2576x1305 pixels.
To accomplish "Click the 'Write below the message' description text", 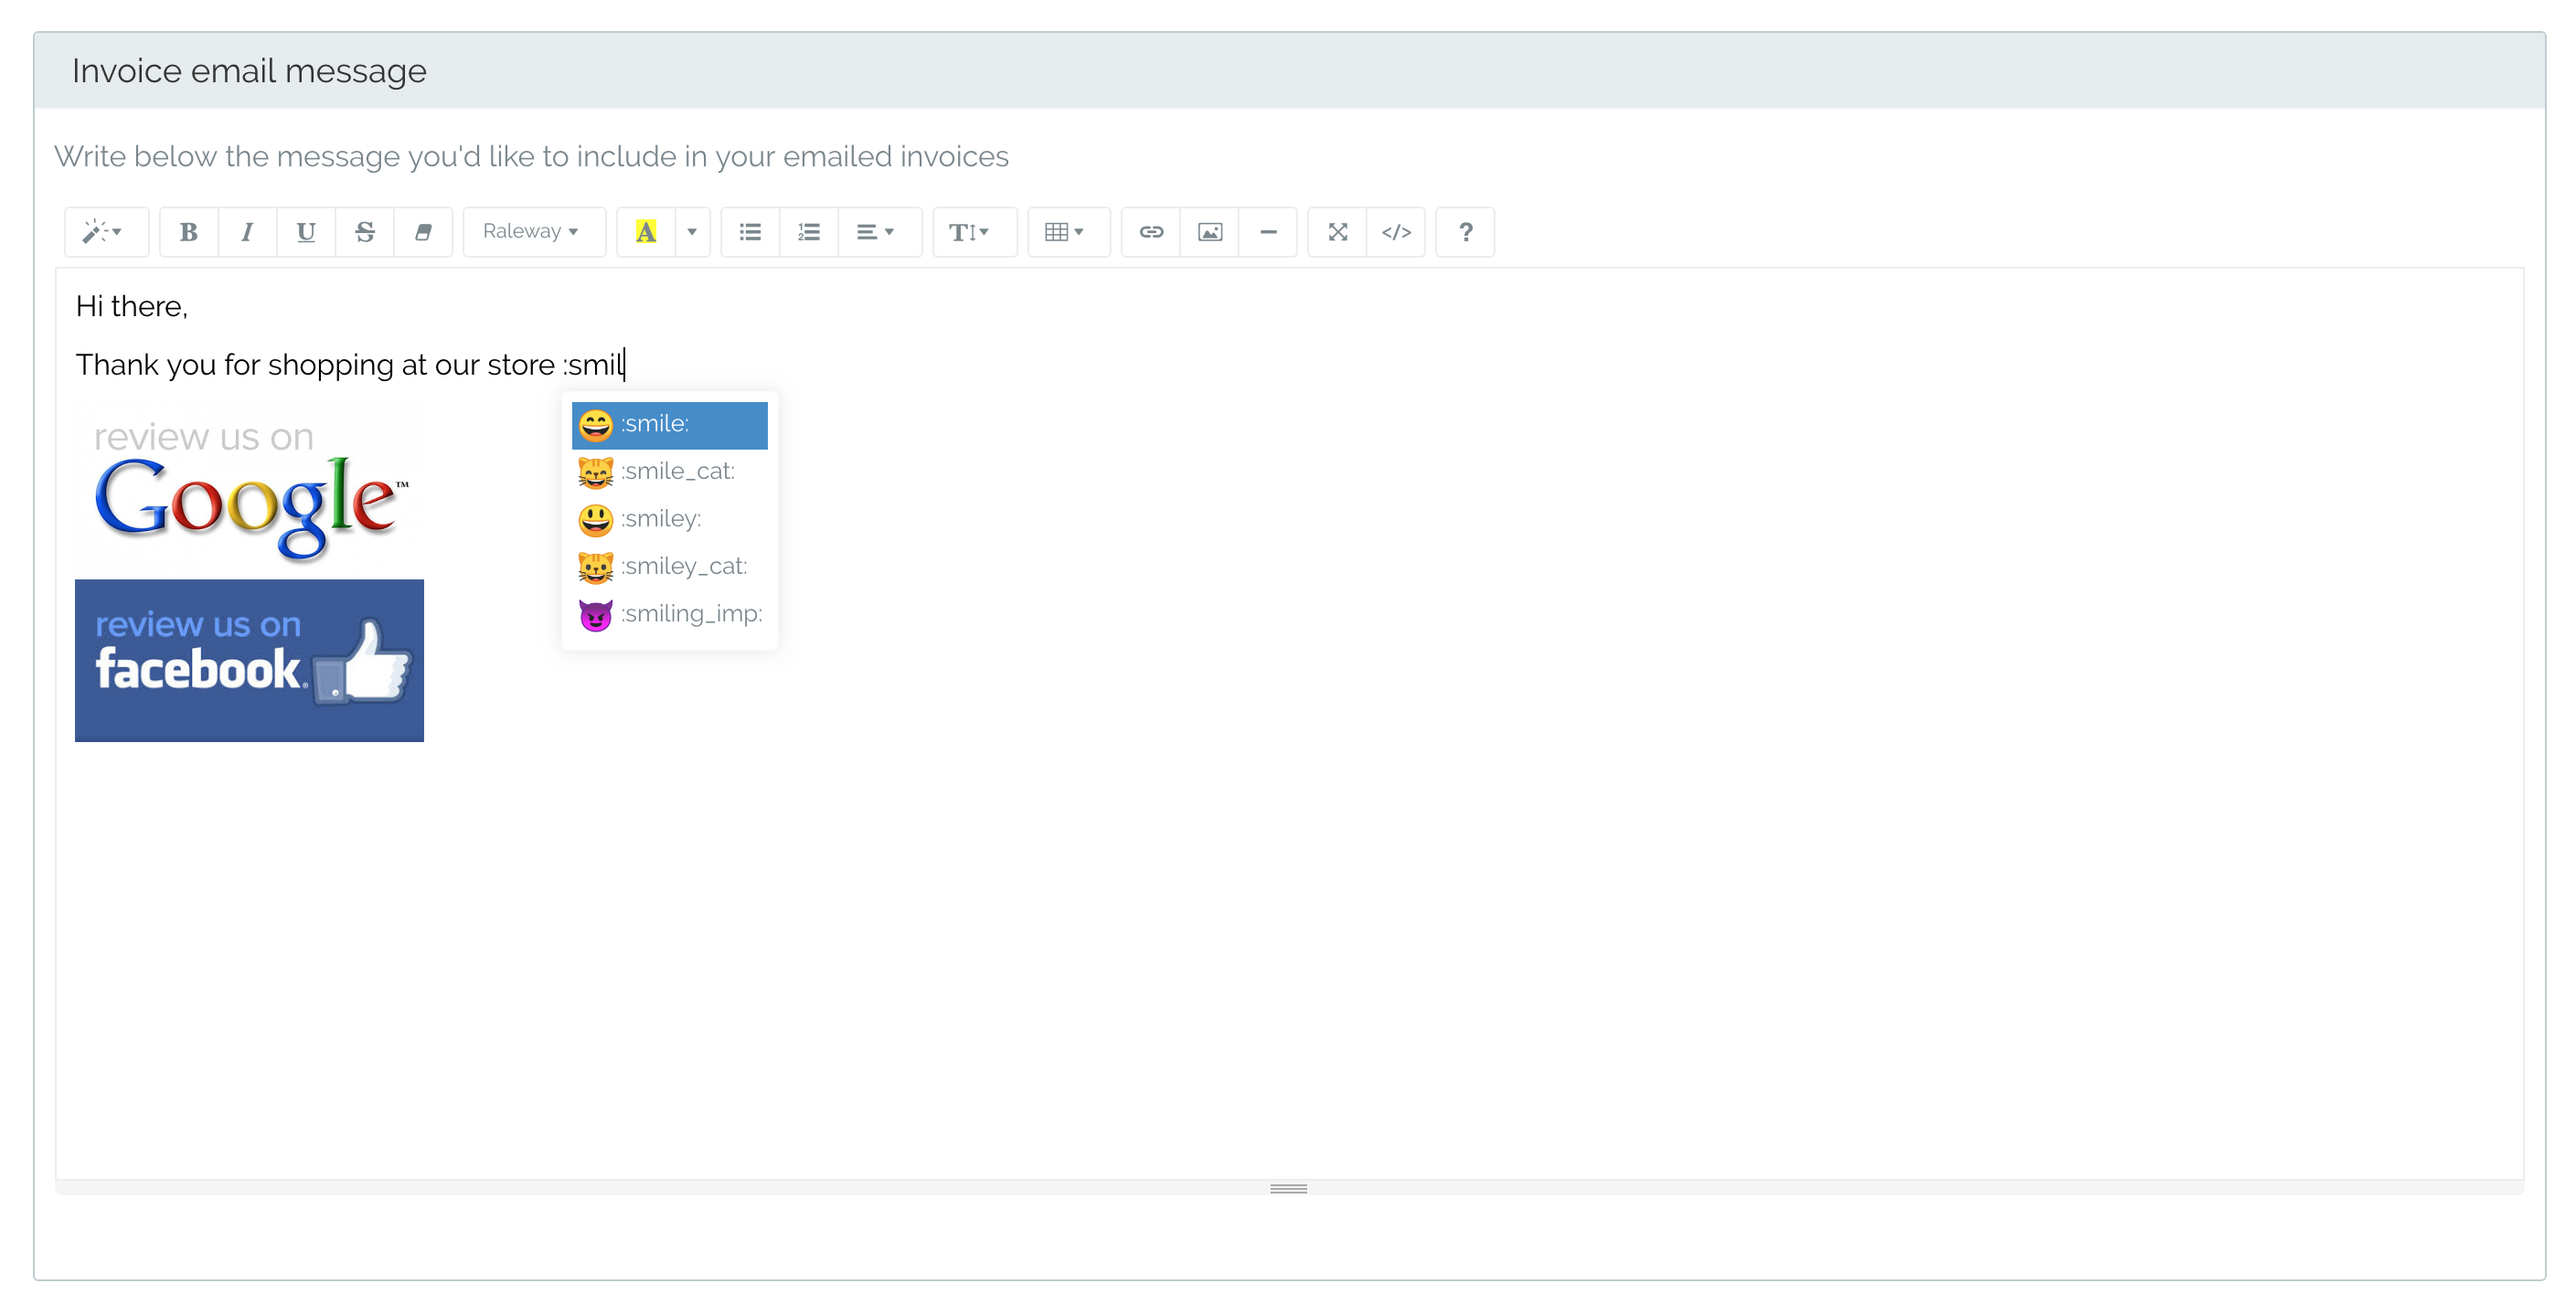I will point(531,157).
